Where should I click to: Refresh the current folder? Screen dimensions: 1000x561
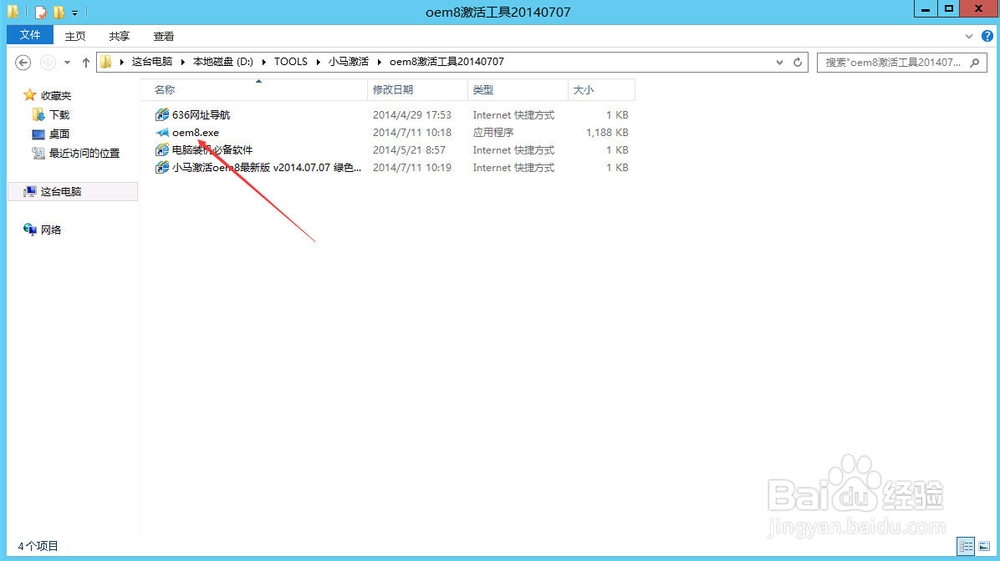(x=797, y=62)
